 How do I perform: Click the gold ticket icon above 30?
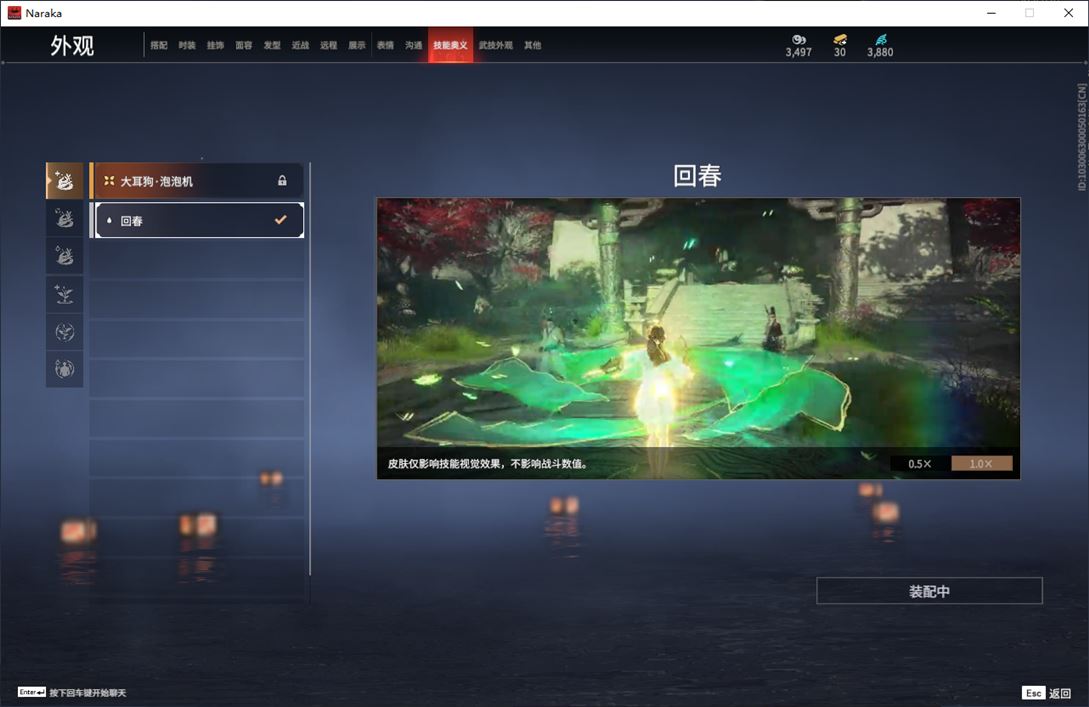point(840,40)
